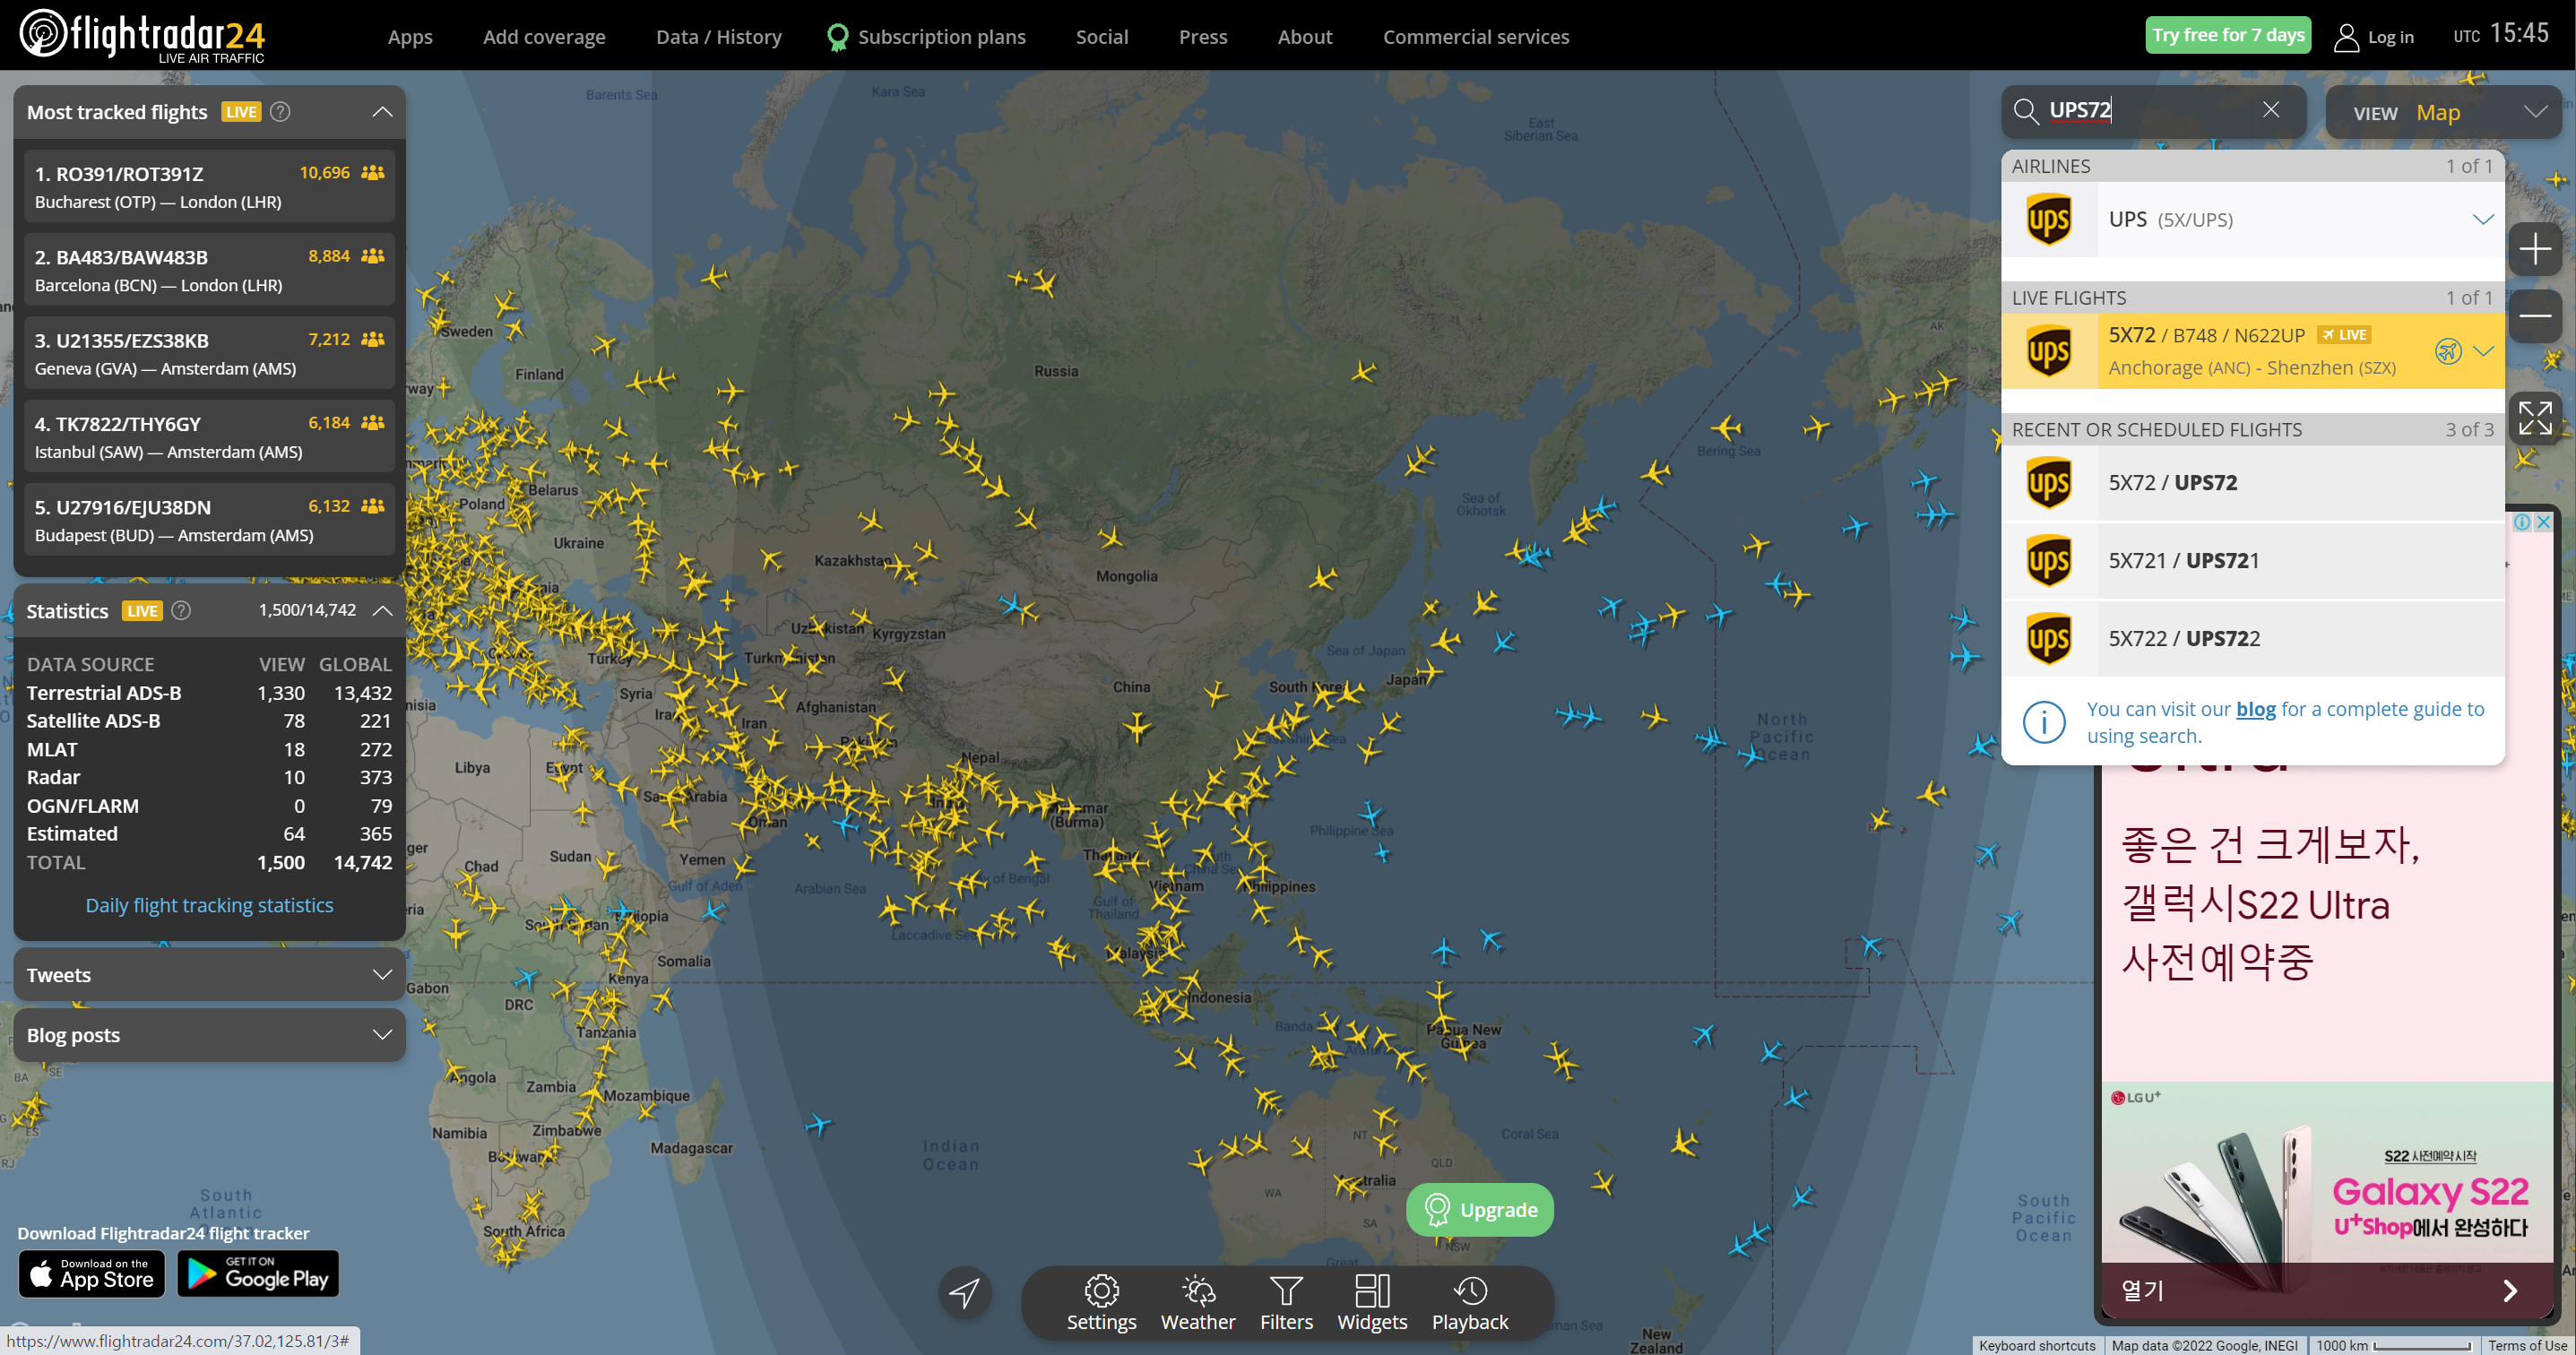Image resolution: width=2576 pixels, height=1355 pixels.
Task: Zoom out with the minus button
Action: coord(2534,315)
